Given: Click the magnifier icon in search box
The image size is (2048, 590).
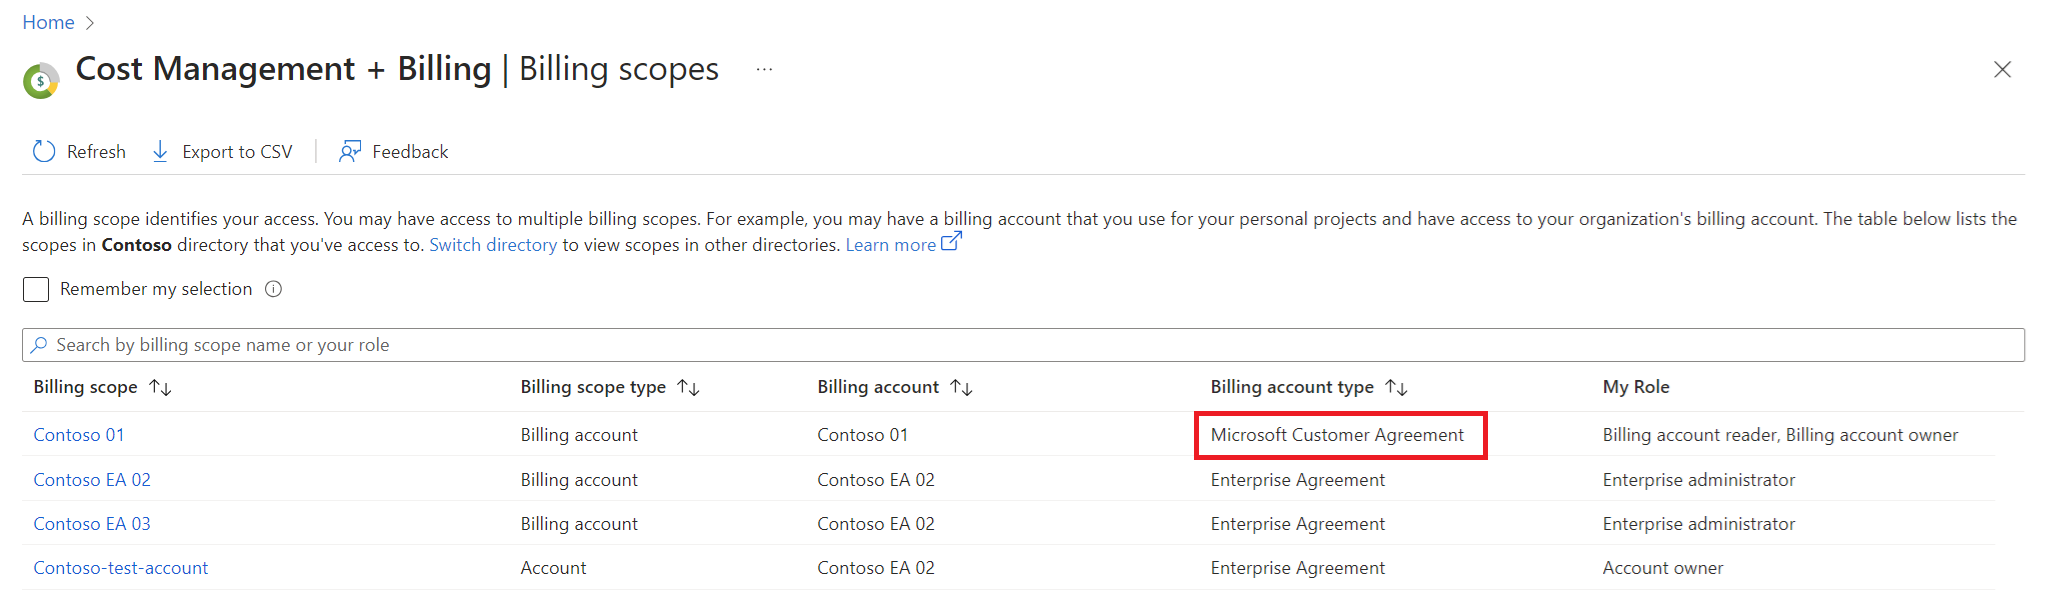Looking at the screenshot, I should (39, 345).
